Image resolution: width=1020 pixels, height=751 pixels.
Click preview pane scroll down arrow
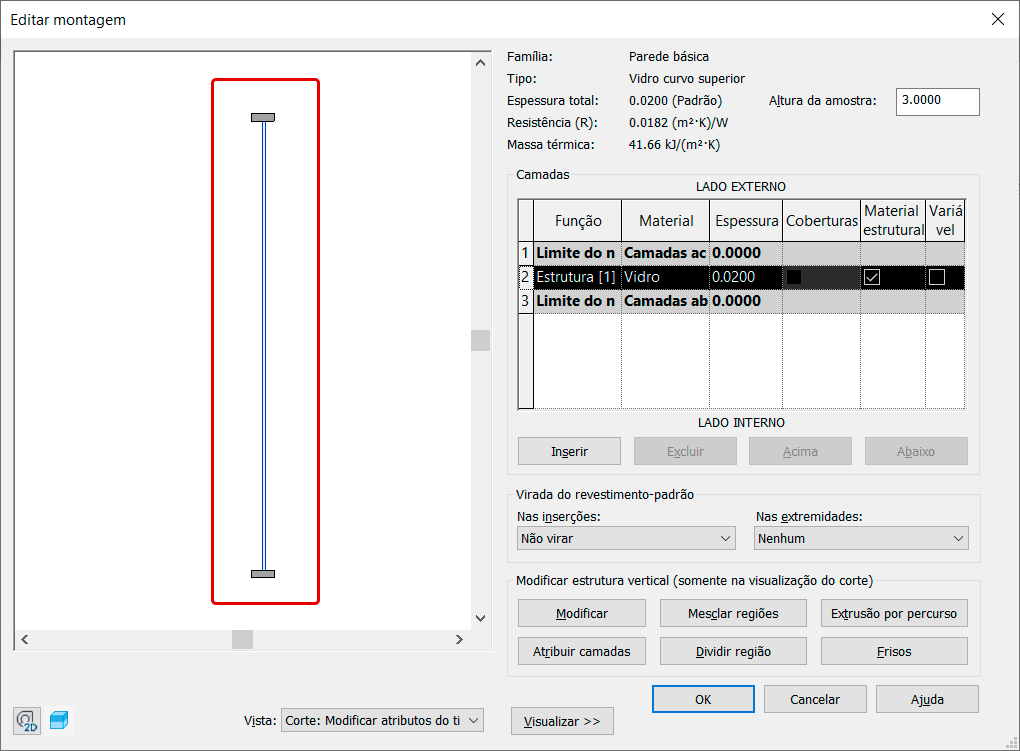click(x=480, y=619)
